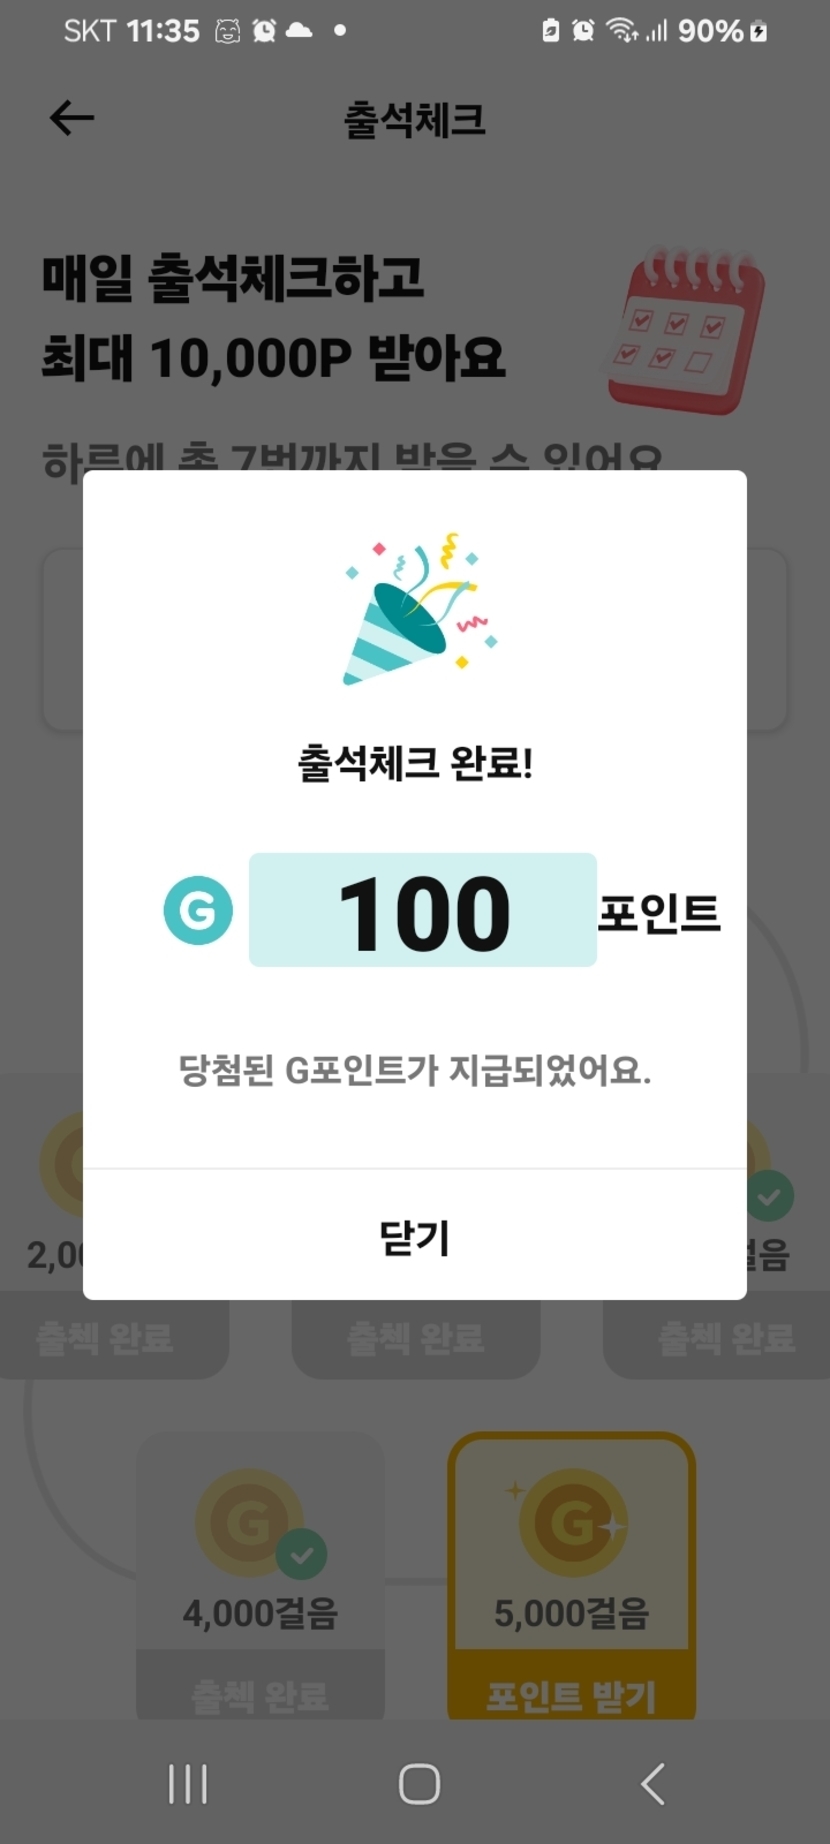The image size is (830, 1844).
Task: Tap the back arrow in the header
Action: tap(72, 118)
